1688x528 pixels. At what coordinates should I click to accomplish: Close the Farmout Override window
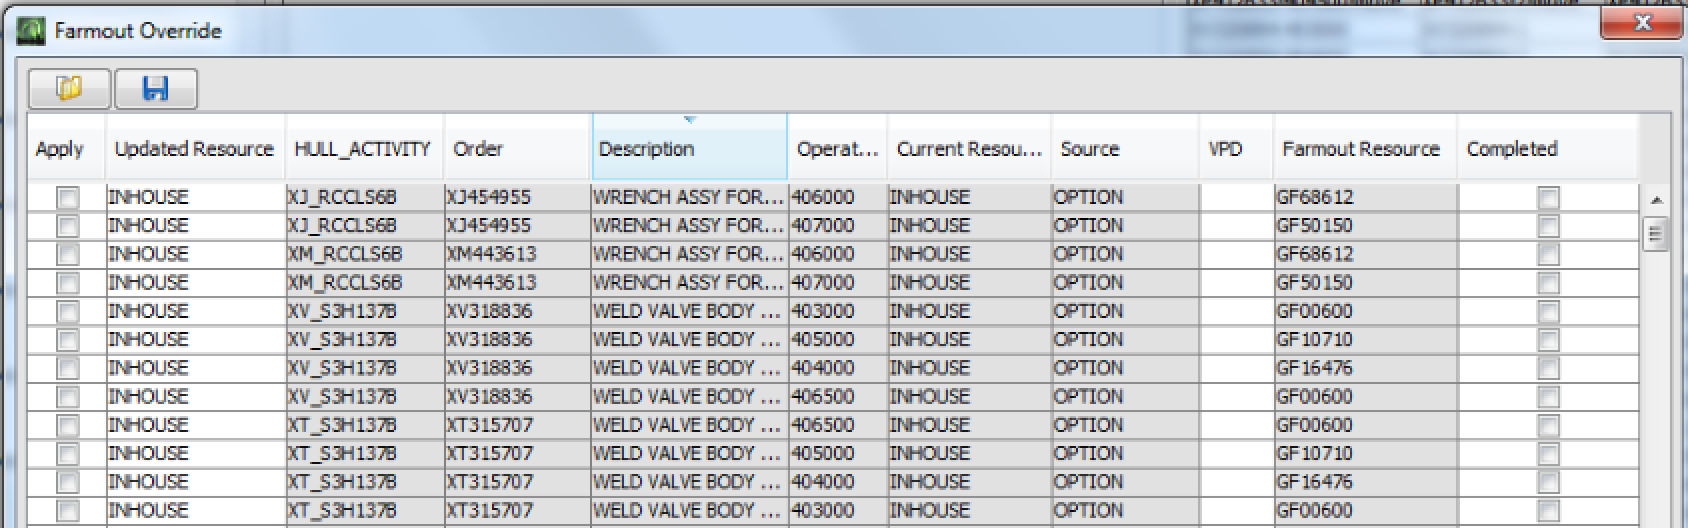1640,24
